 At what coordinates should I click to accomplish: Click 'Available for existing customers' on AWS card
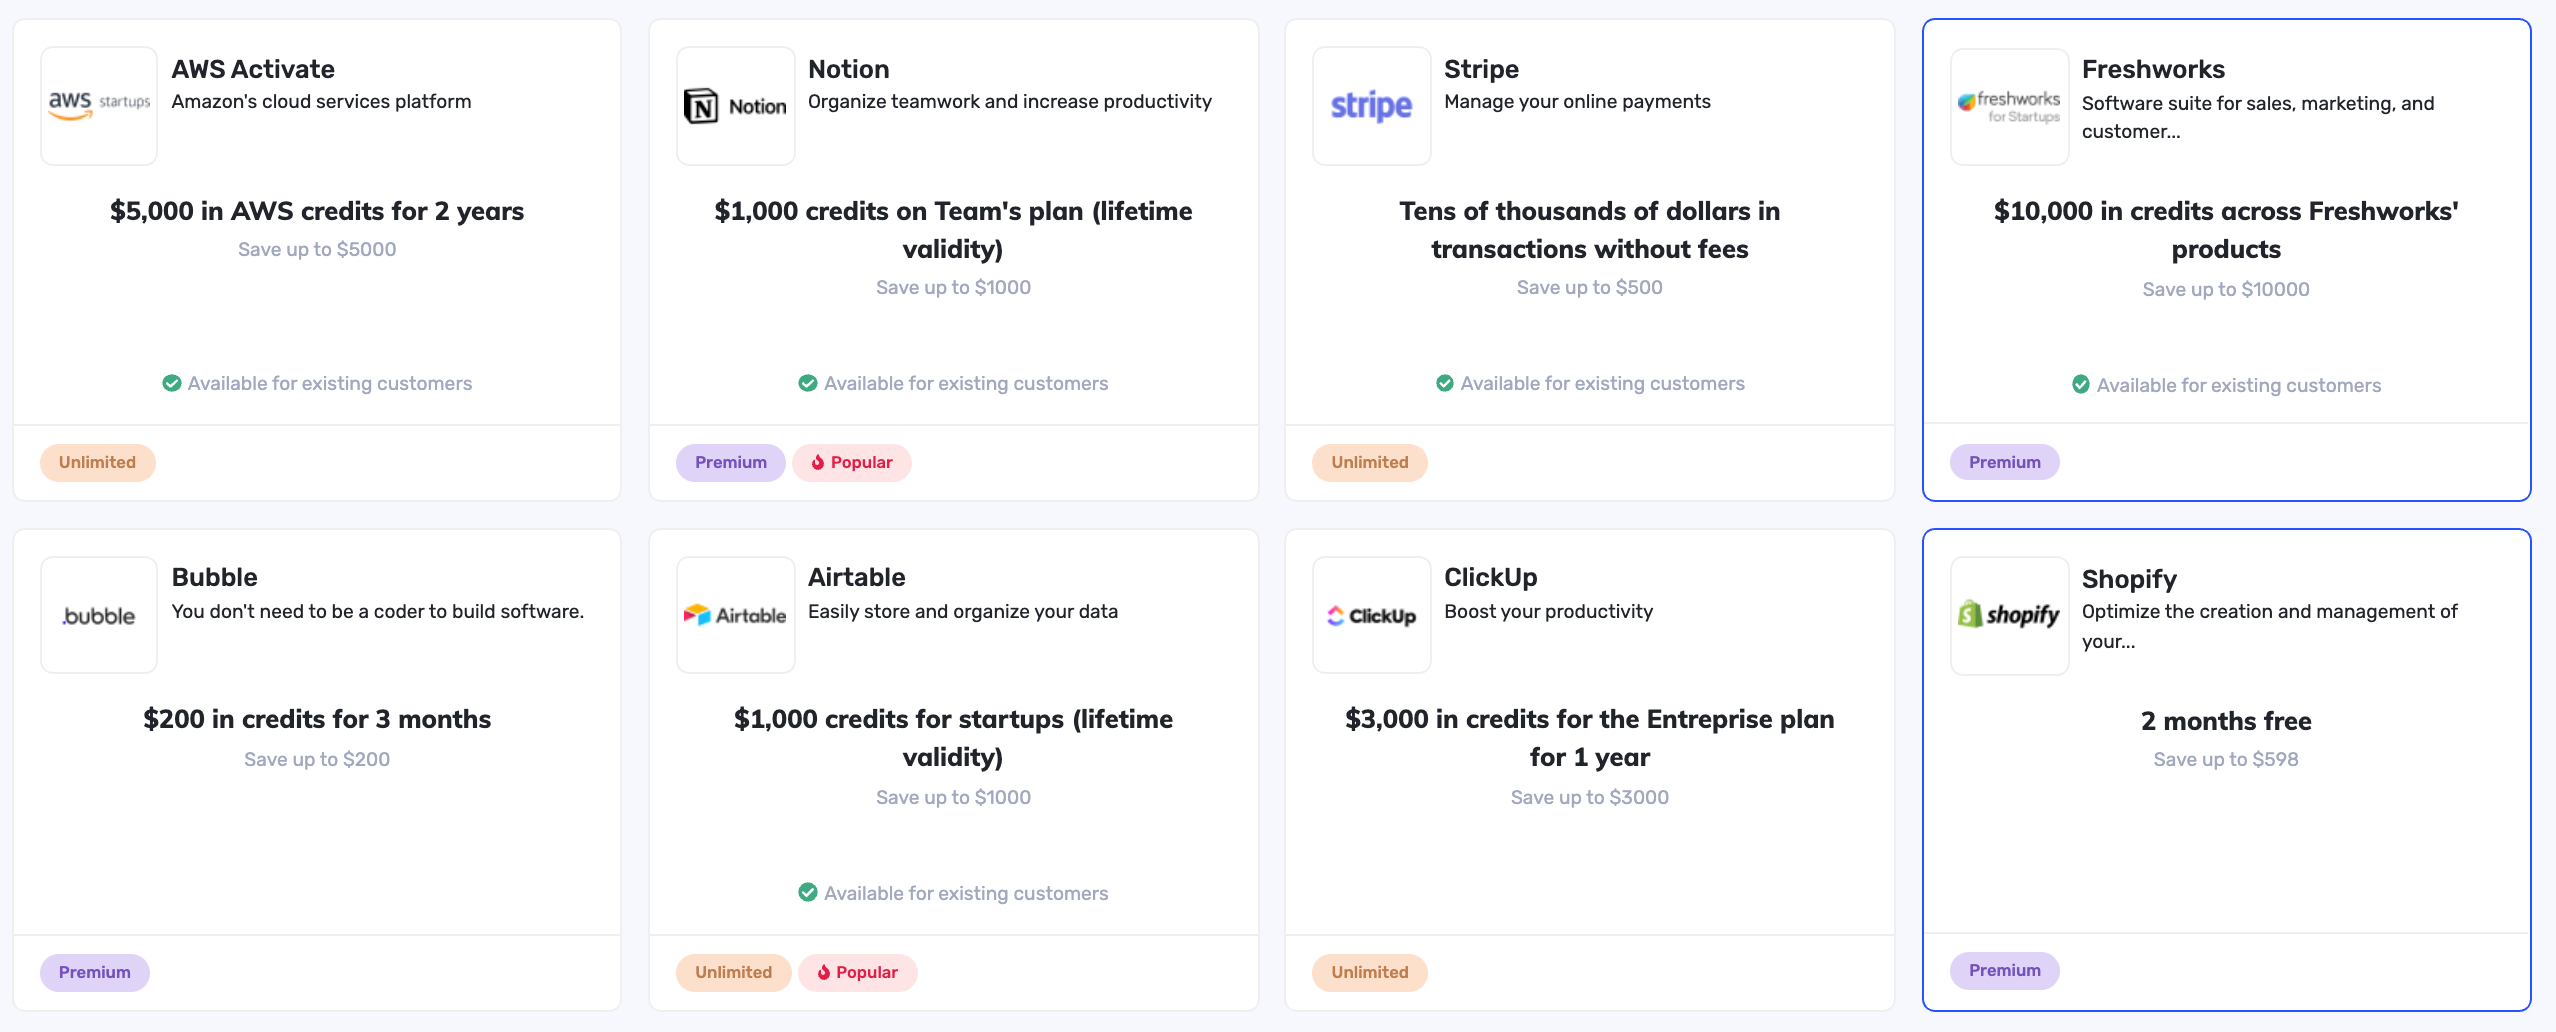(330, 383)
